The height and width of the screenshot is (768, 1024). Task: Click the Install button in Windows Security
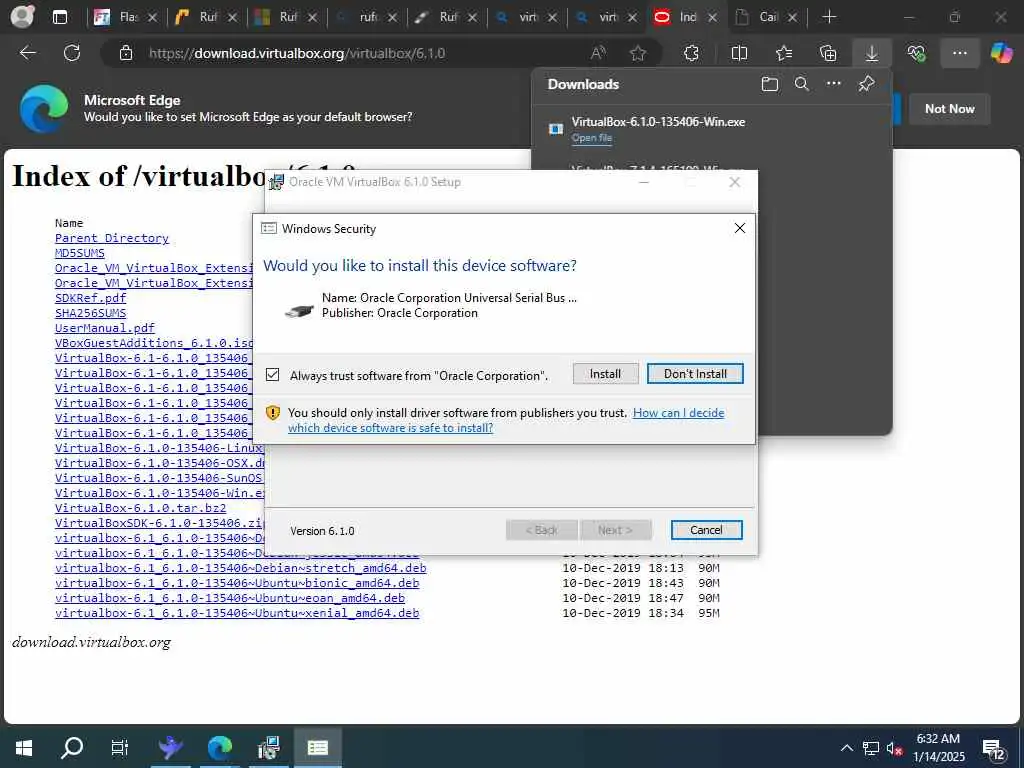605,374
